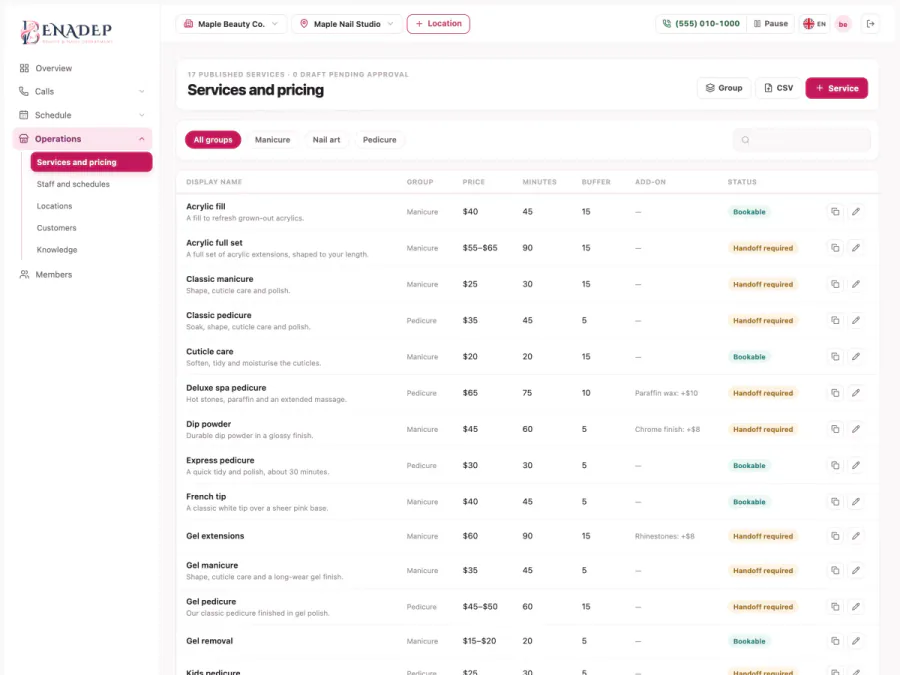Screen dimensions: 900x675
Task: Duplicate the French tip service
Action: [x=835, y=502]
